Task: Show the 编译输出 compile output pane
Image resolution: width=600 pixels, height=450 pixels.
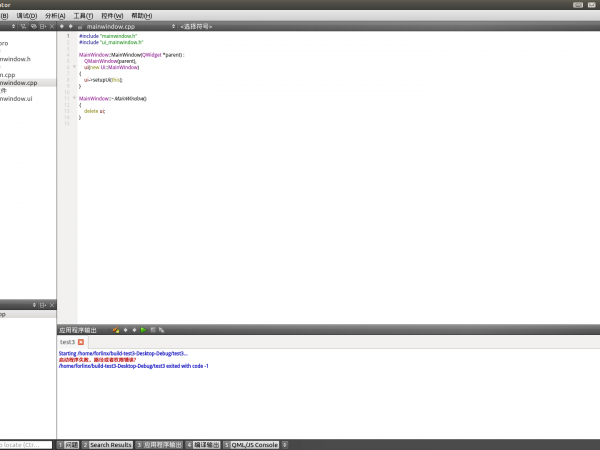Action: (x=207, y=444)
